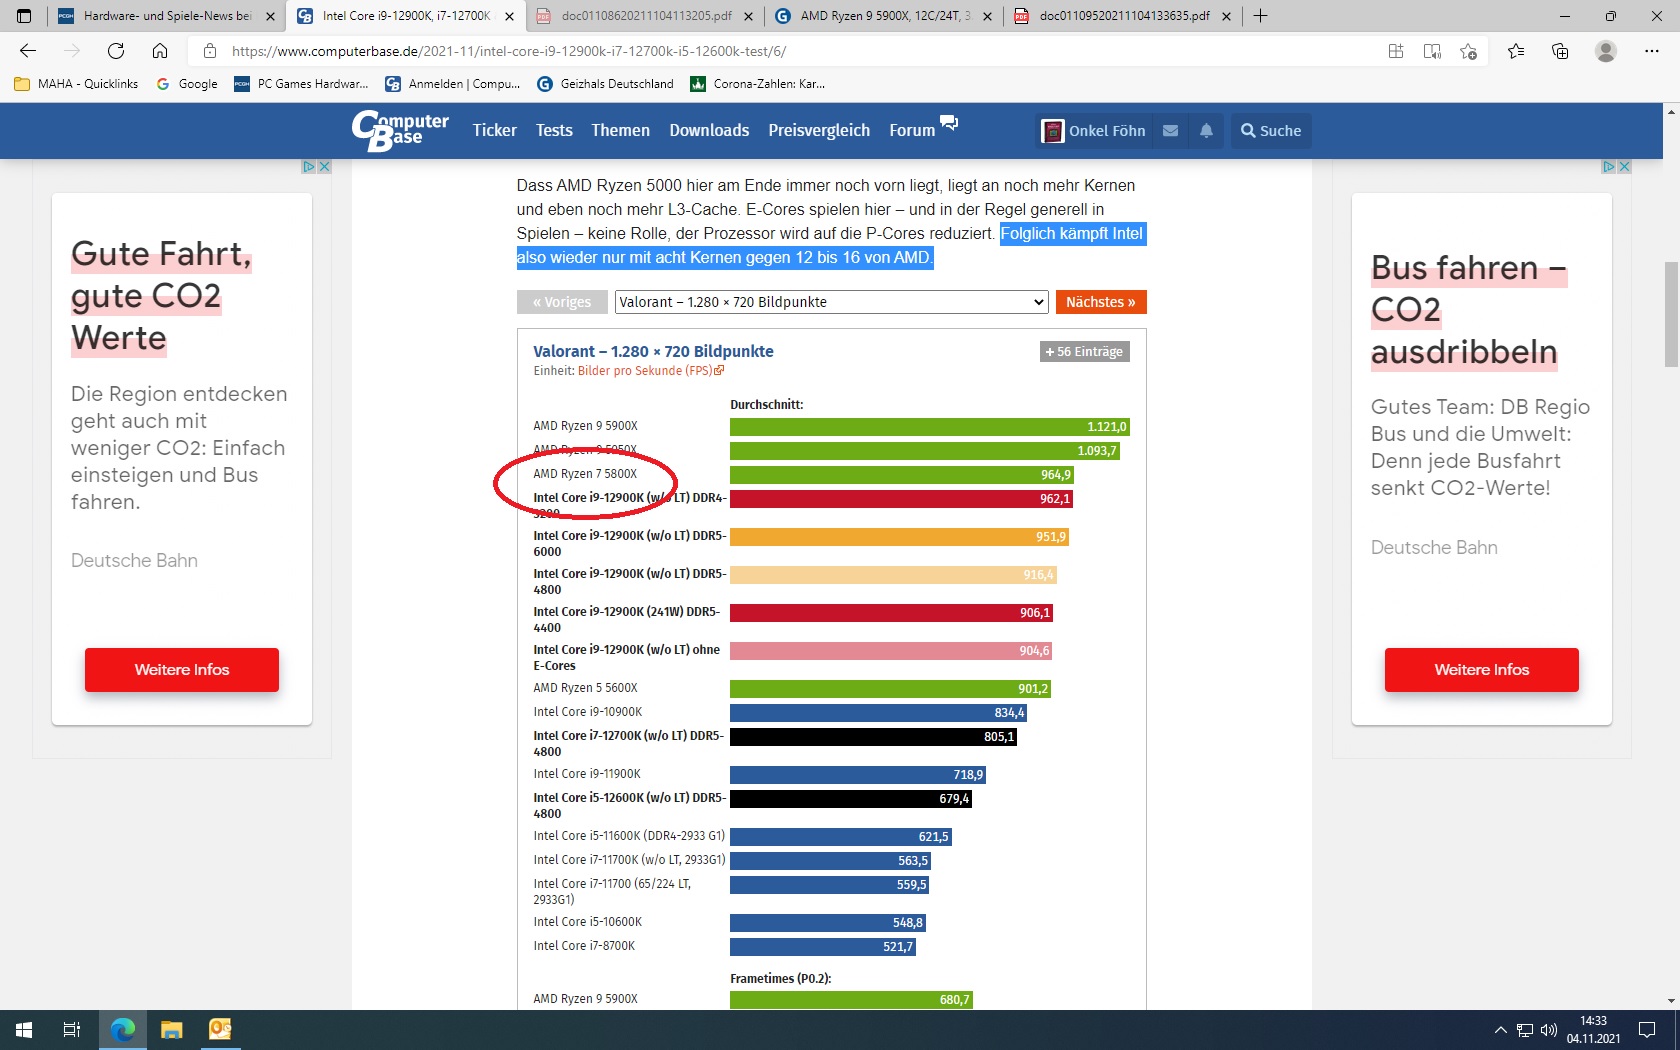The height and width of the screenshot is (1050, 1680).
Task: Toggle Immersive Reader icon
Action: pyautogui.click(x=1432, y=51)
